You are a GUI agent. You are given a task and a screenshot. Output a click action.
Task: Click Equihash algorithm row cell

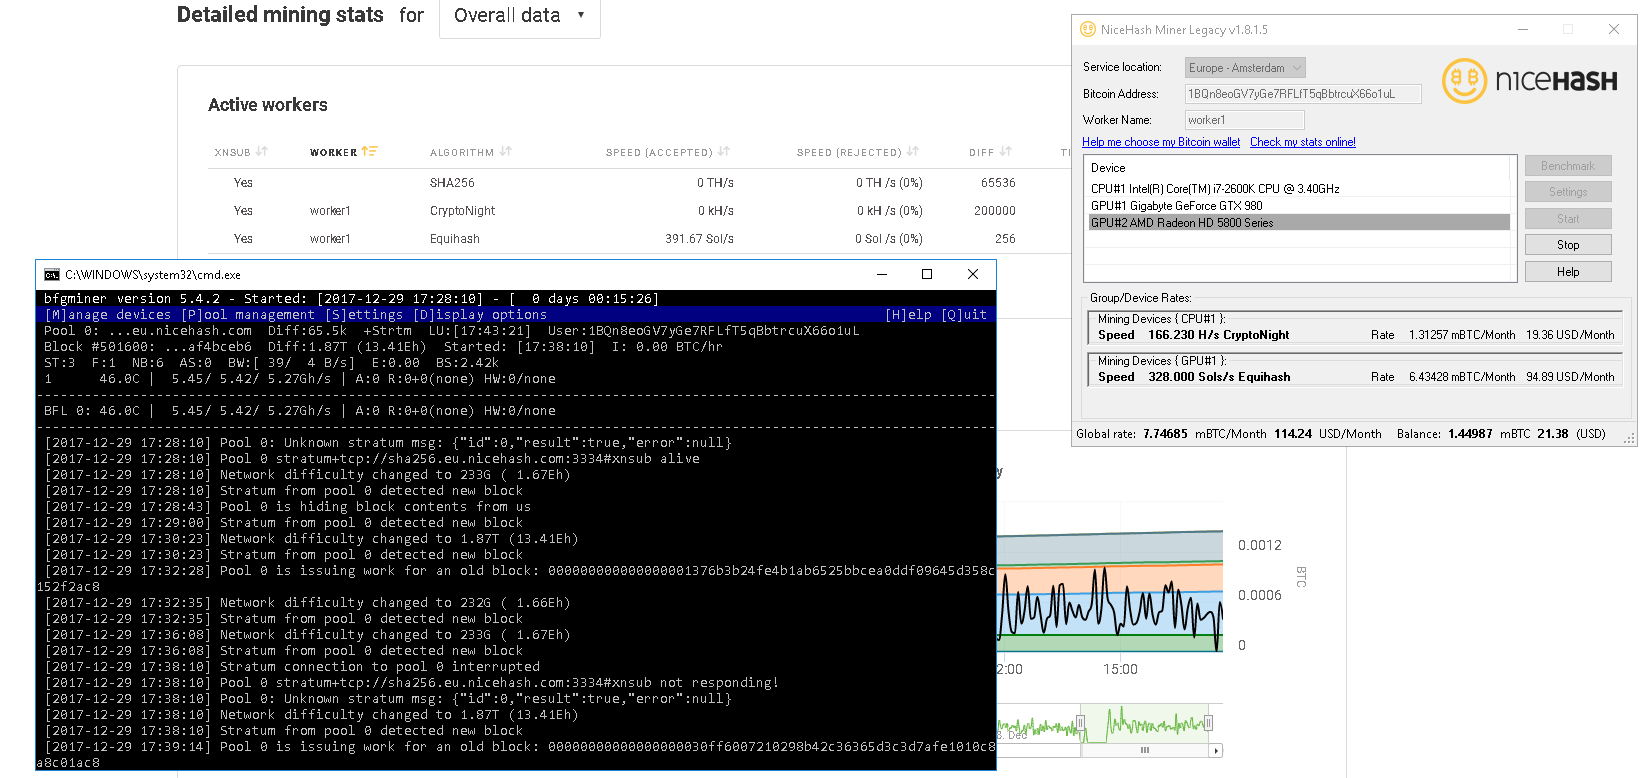(455, 239)
